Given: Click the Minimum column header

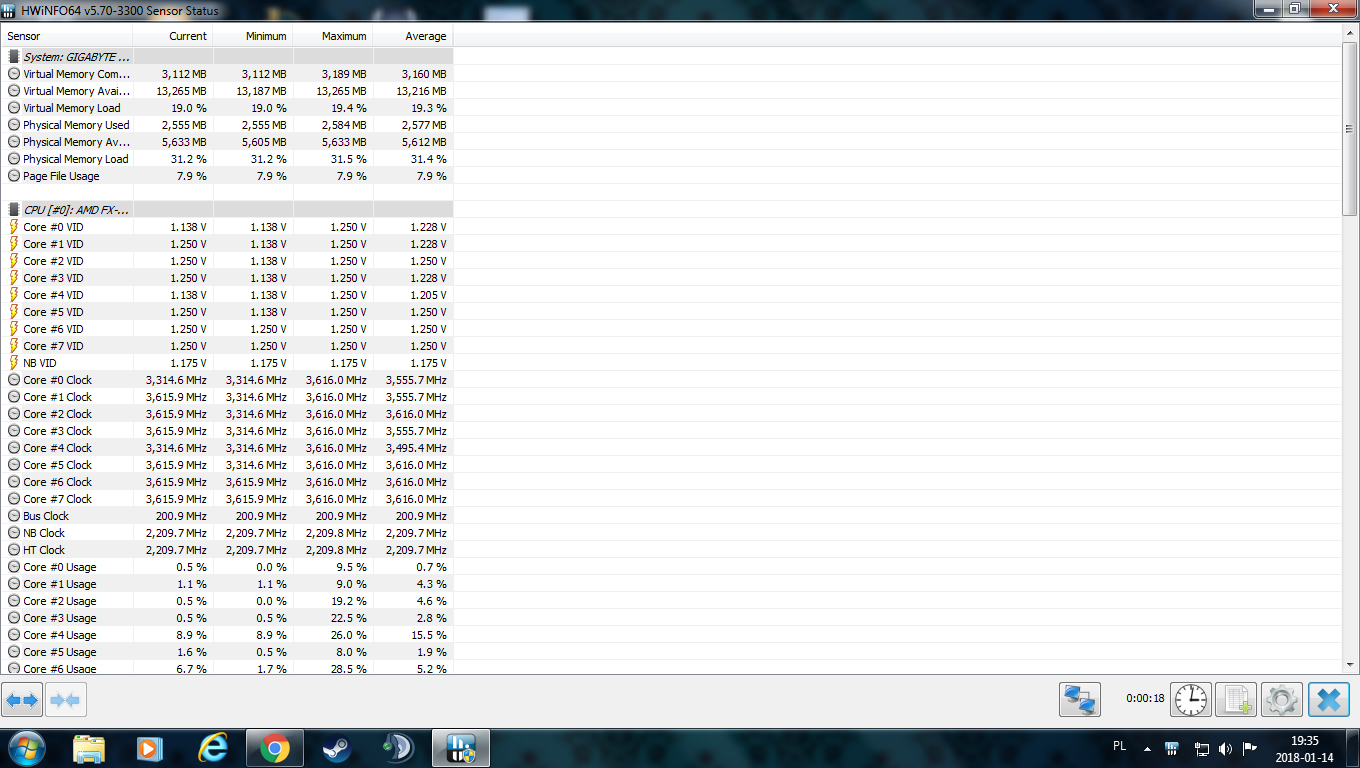Looking at the screenshot, I should click(x=253, y=36).
